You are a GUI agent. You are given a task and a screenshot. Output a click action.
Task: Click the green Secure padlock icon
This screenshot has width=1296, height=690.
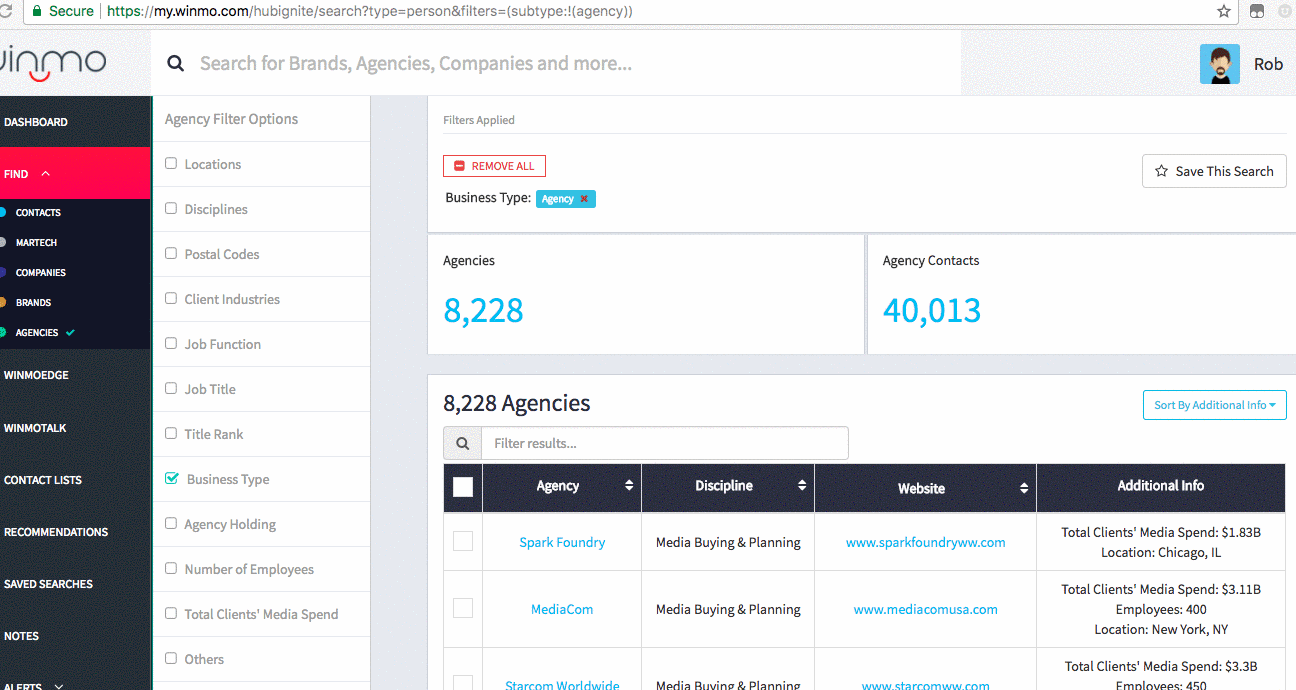[37, 11]
